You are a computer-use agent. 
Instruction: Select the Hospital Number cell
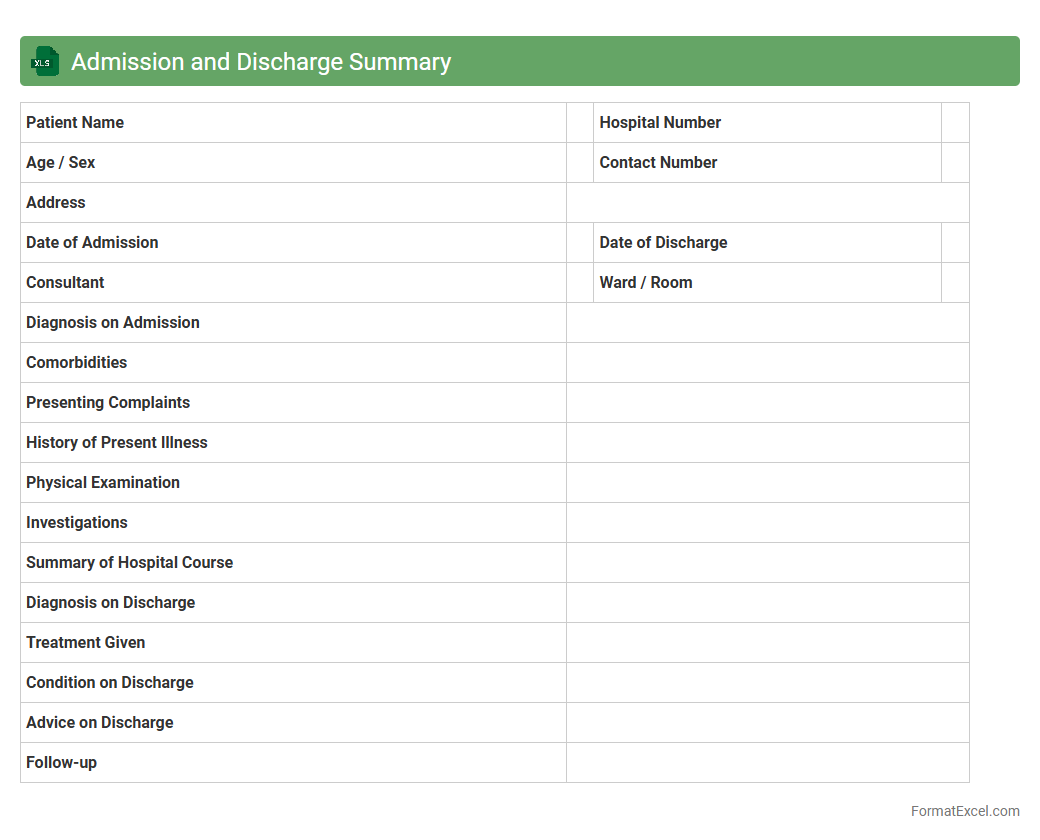766,123
